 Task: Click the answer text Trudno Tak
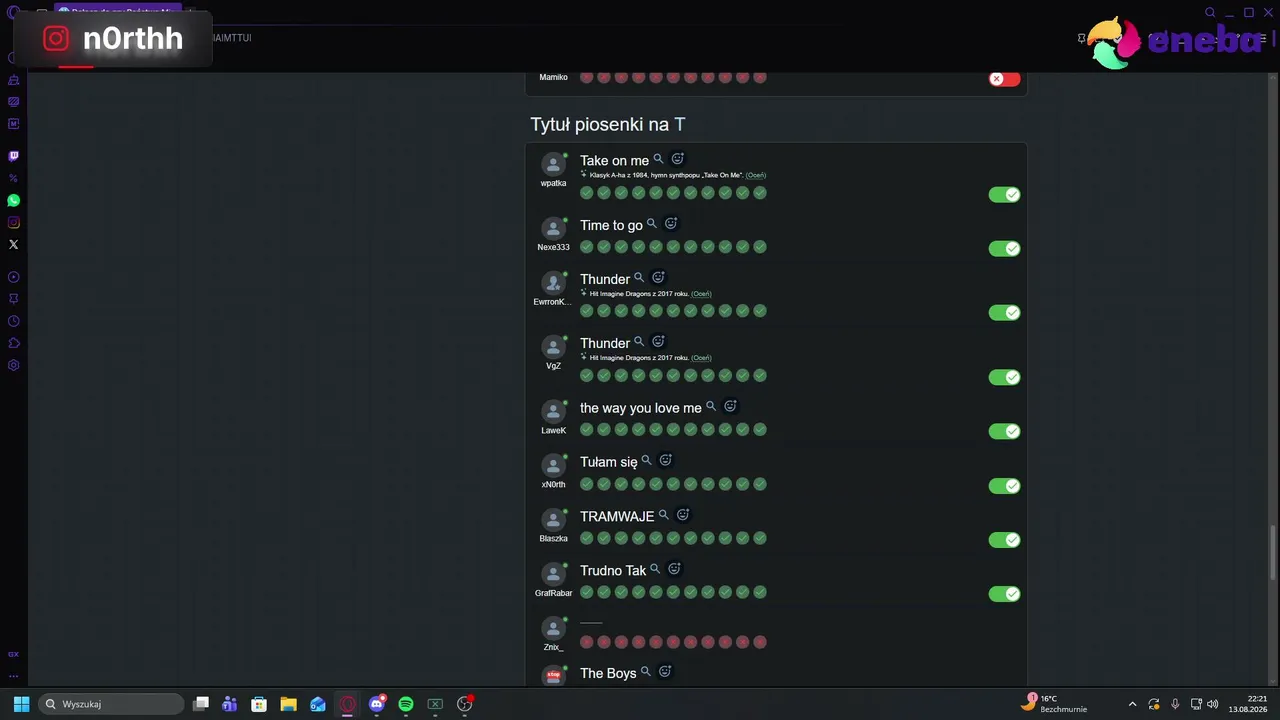pyautogui.click(x=613, y=571)
